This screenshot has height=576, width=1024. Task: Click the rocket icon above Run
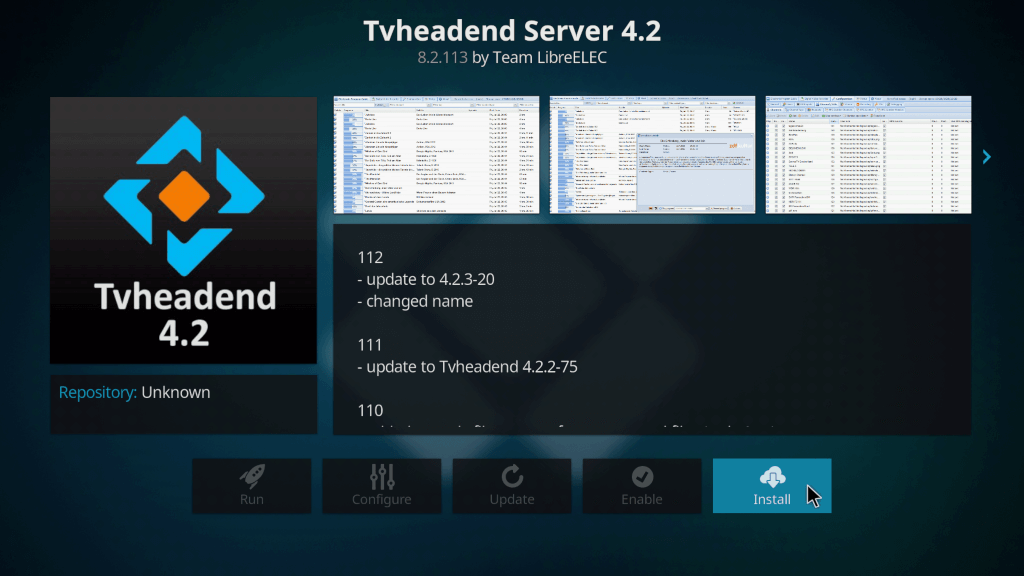point(252,476)
